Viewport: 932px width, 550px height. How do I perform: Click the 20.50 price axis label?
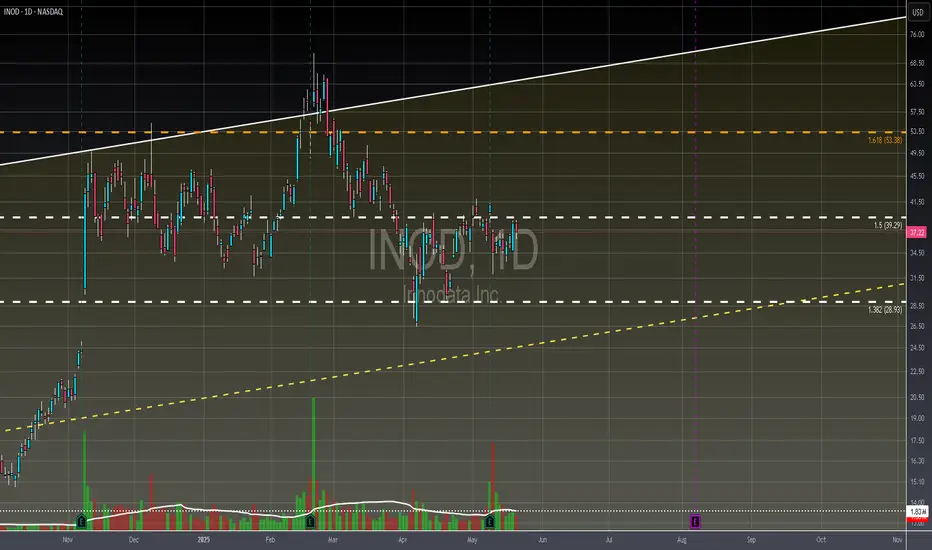click(917, 397)
